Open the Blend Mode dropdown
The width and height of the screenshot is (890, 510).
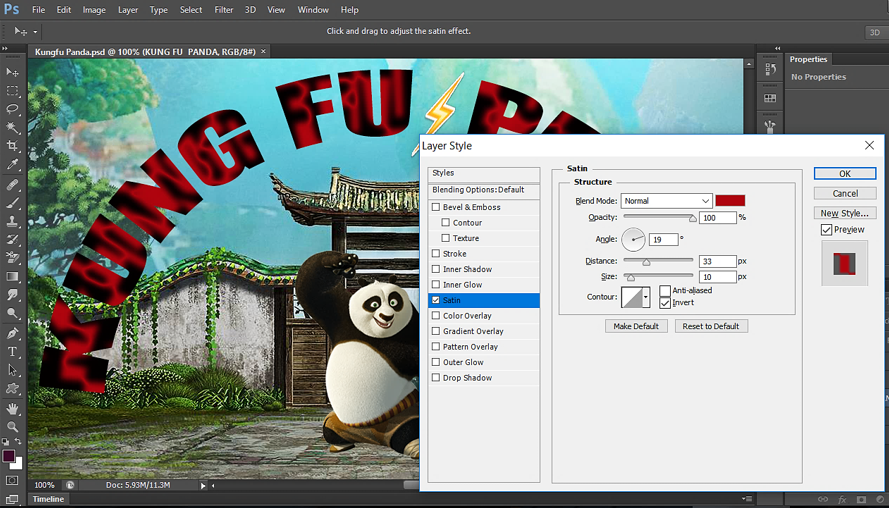click(x=666, y=201)
